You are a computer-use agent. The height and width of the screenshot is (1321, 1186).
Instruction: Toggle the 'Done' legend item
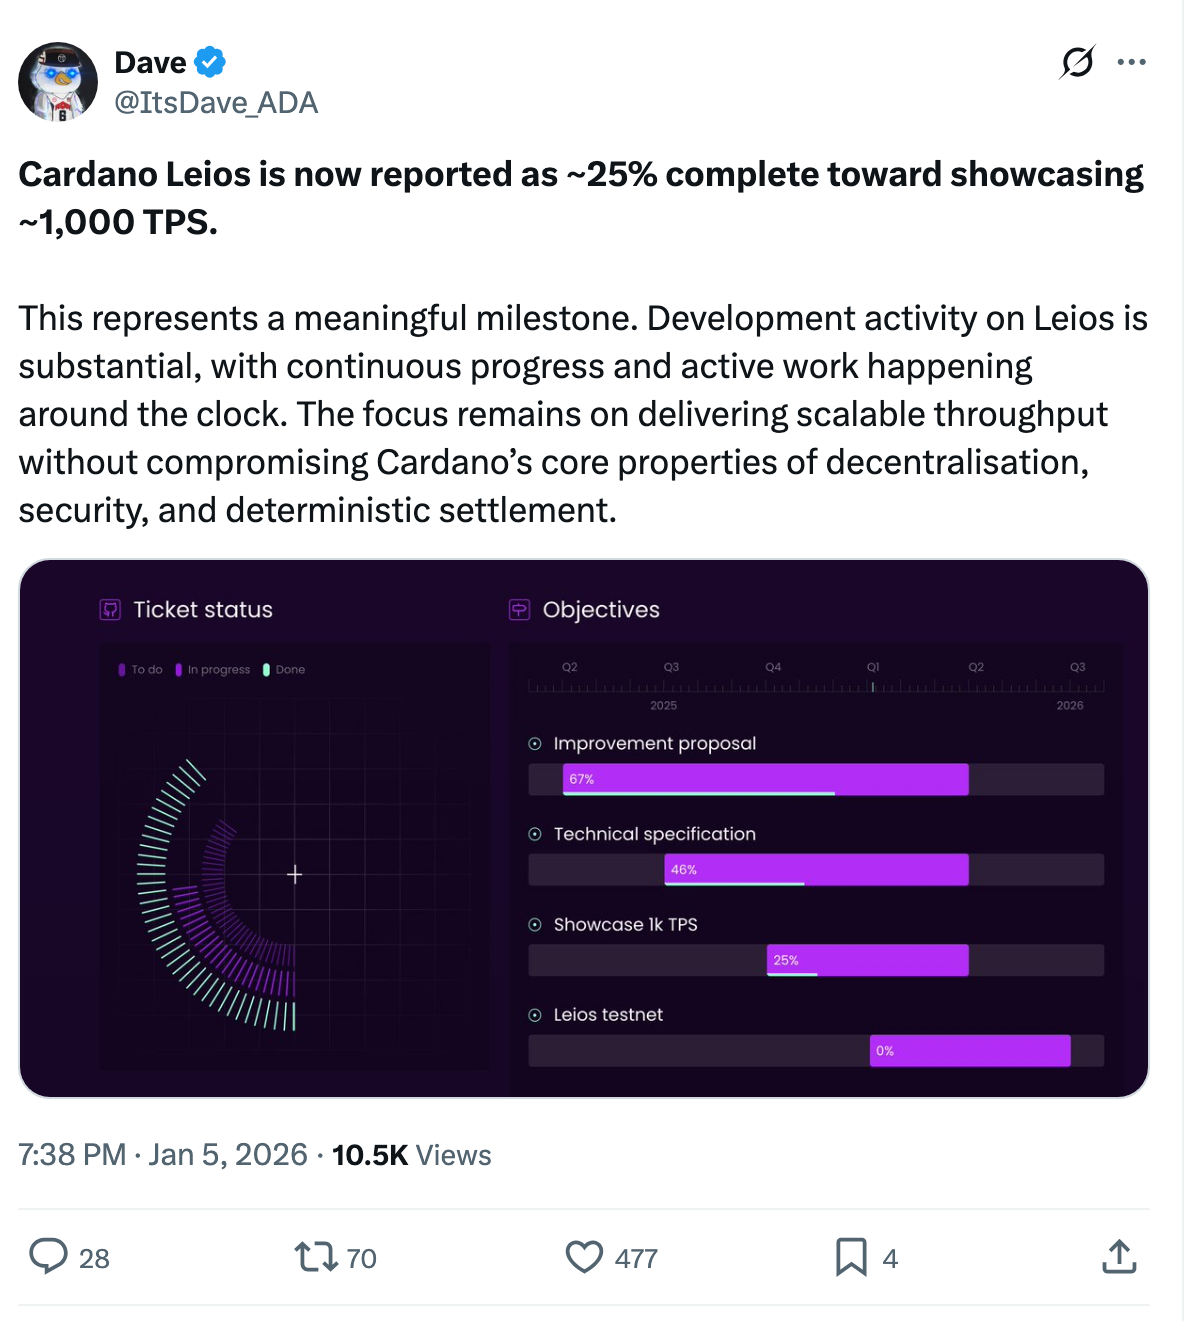(x=284, y=669)
